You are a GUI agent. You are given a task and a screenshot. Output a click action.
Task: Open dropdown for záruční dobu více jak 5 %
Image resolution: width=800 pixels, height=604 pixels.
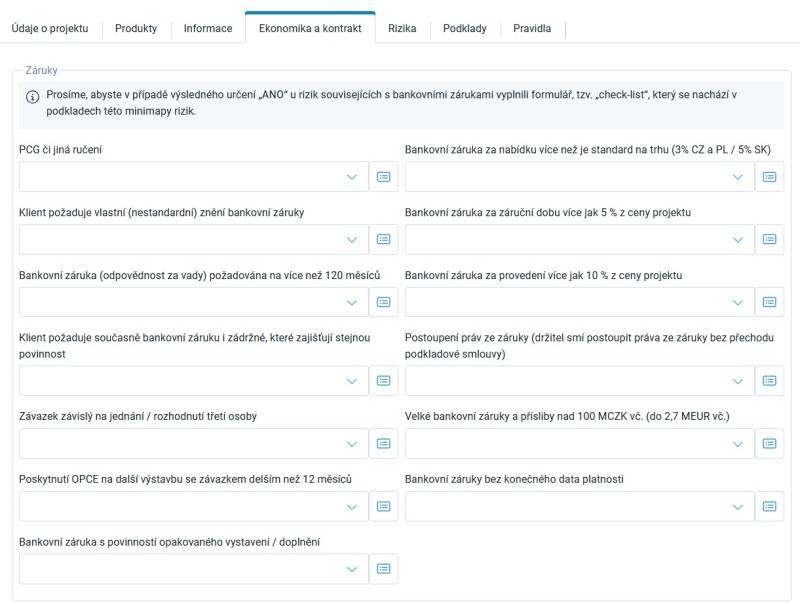(x=580, y=239)
